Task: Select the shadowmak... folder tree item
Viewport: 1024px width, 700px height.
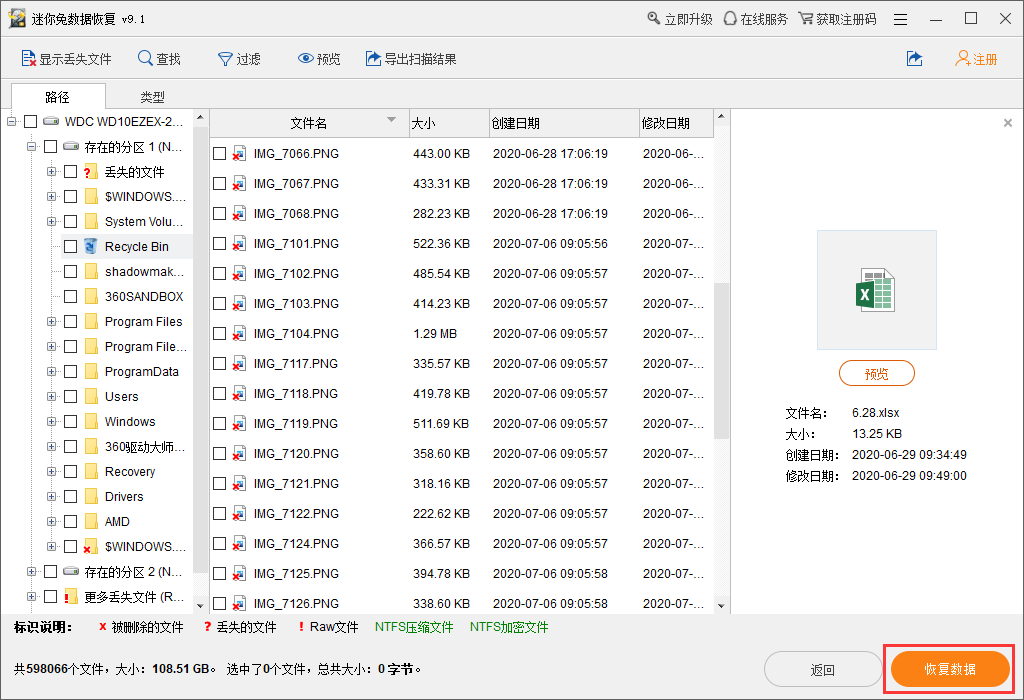Action: (144, 272)
